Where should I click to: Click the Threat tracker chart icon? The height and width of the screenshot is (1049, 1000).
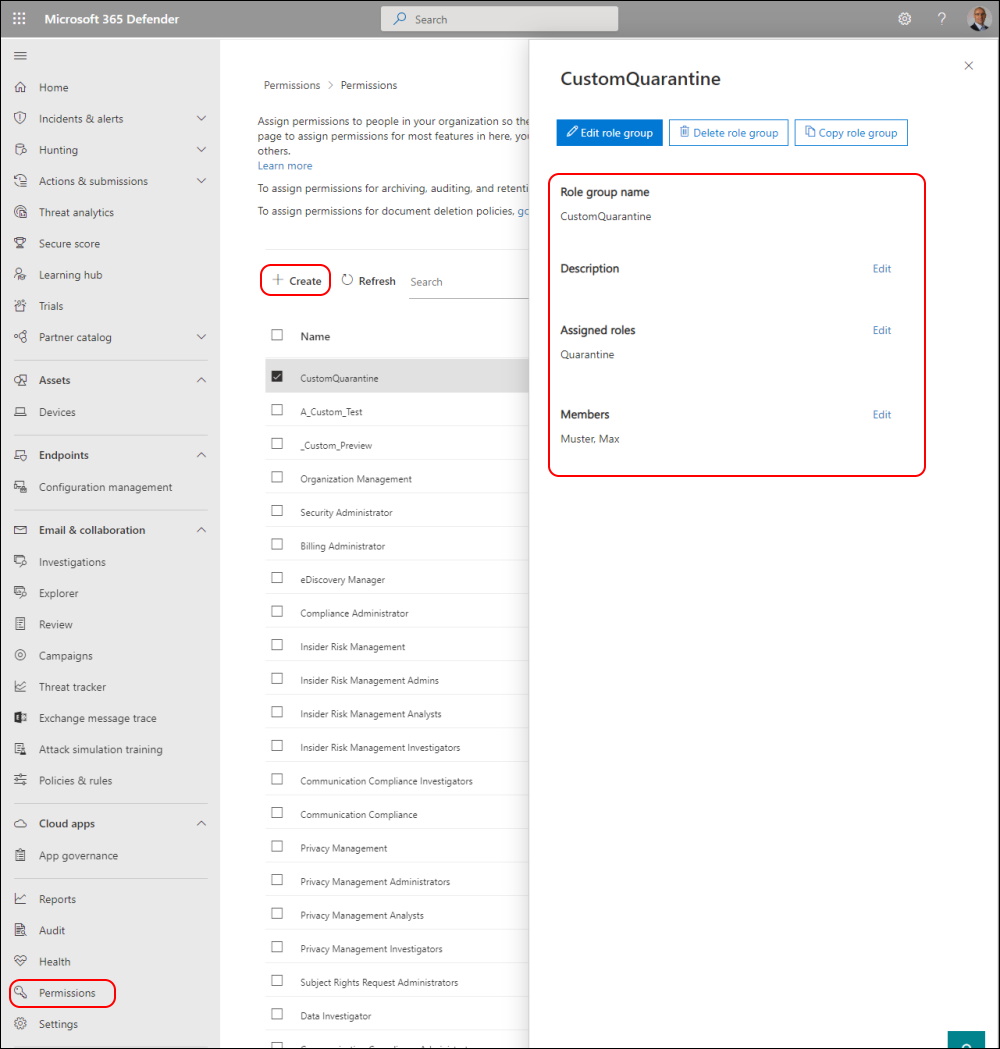21,686
